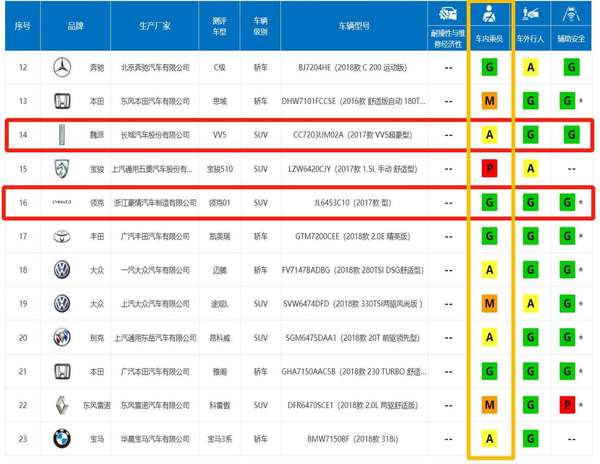Click vehicle model SVW6474DFD cell
600x464 pixels.
(352, 304)
